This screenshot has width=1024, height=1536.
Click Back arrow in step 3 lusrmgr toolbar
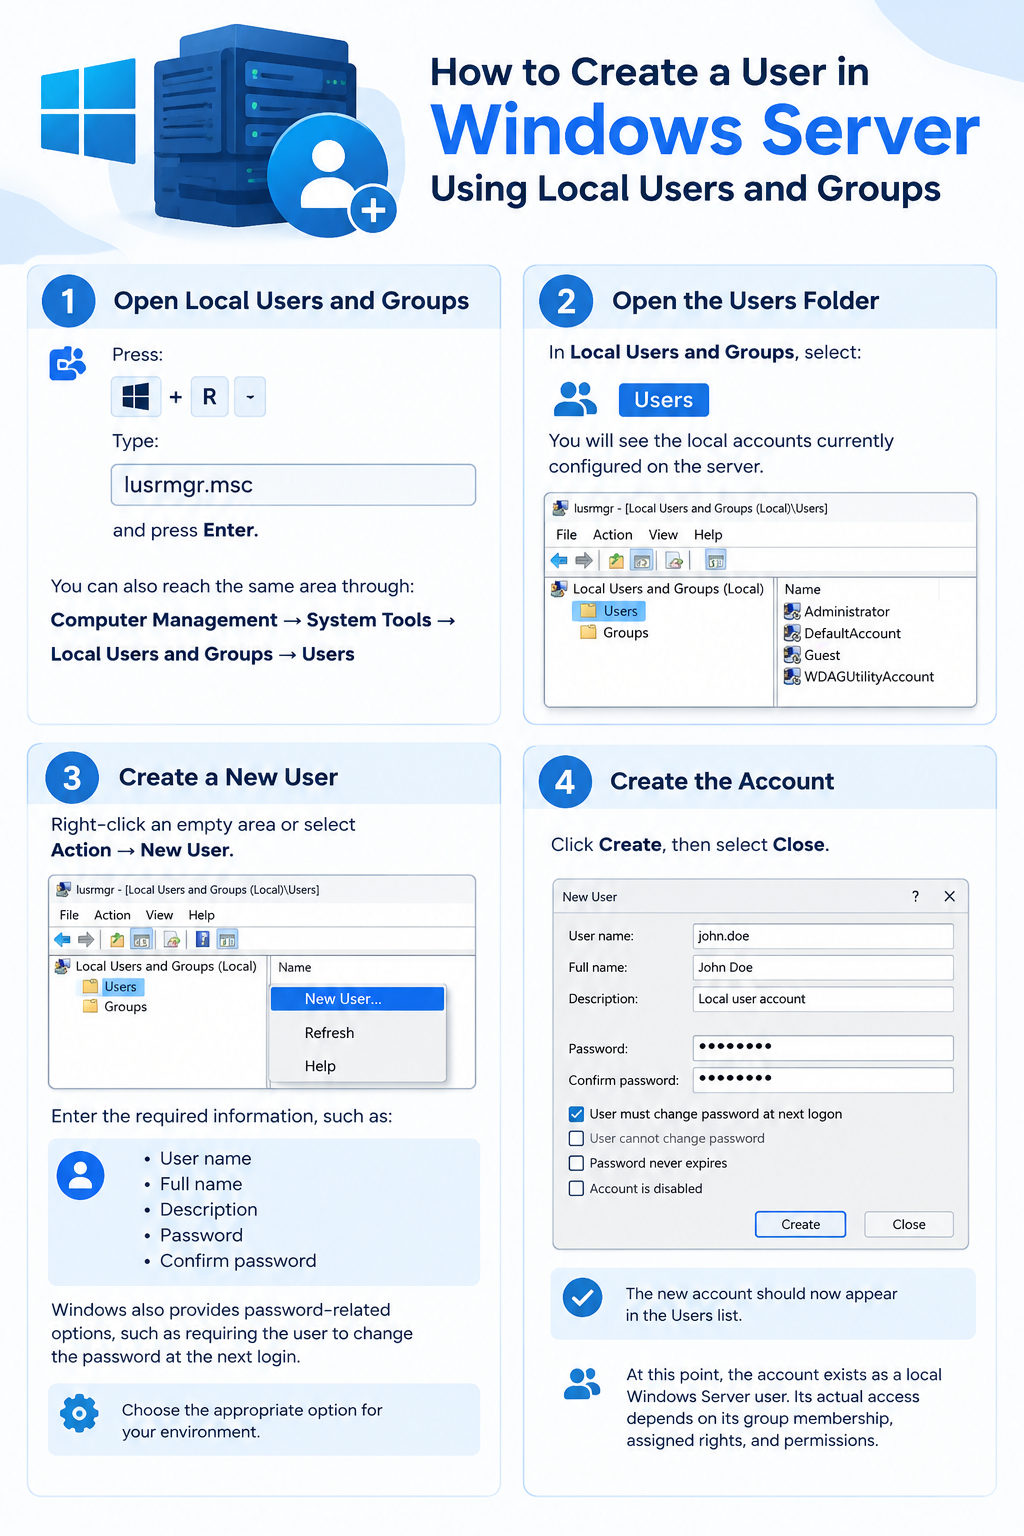62,939
